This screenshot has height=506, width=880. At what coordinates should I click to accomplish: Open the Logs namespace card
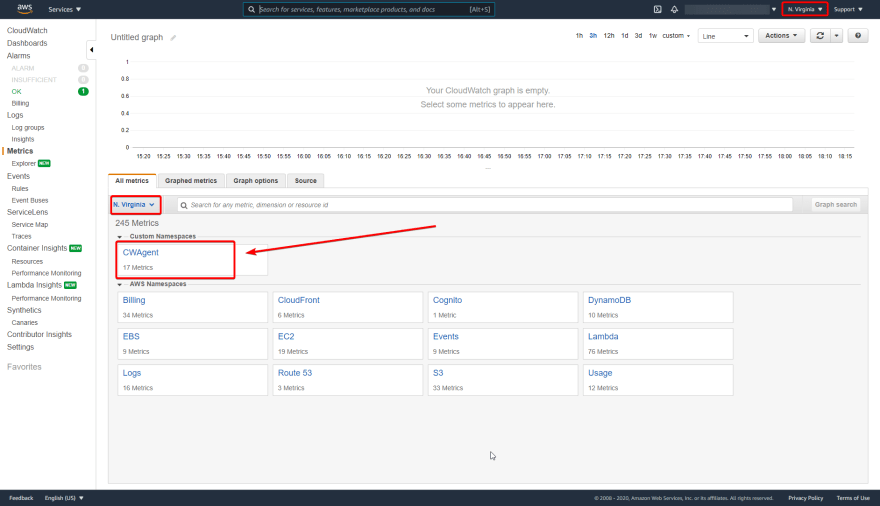(x=192, y=380)
